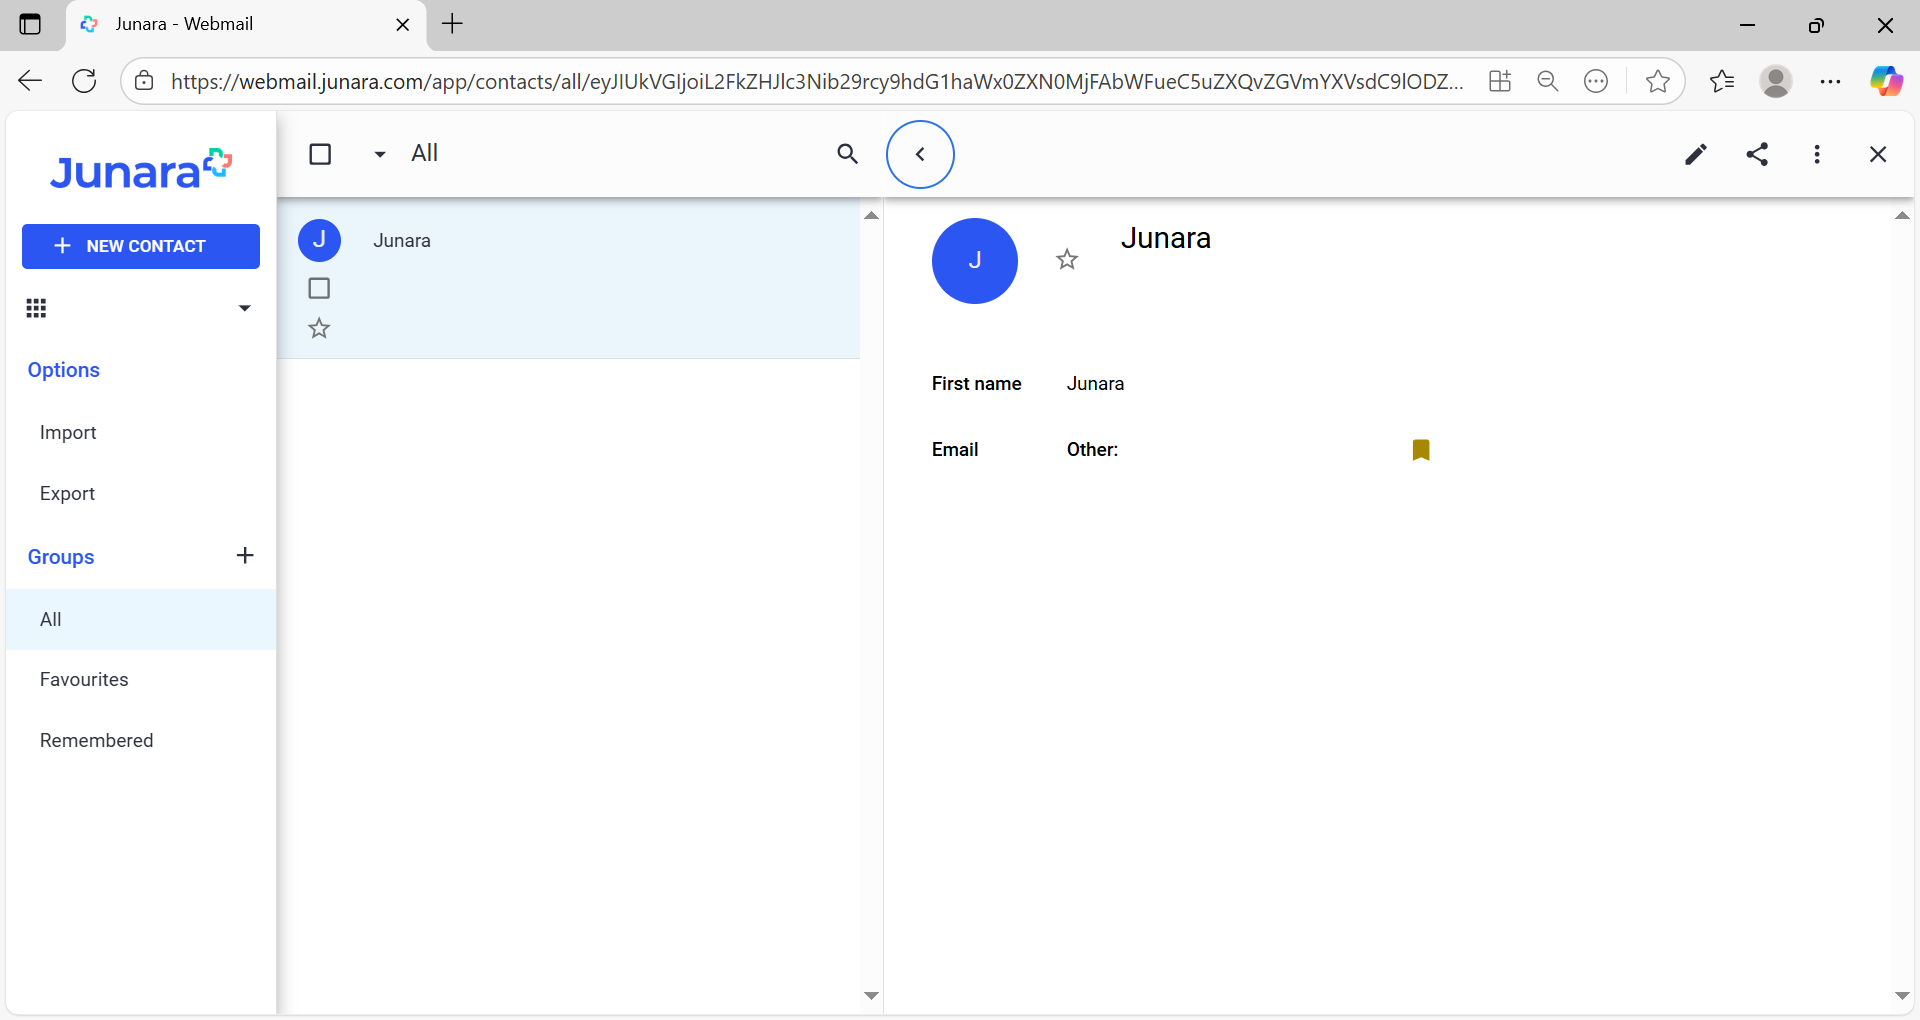Click the back chevron circle button
Image resolution: width=1920 pixels, height=1020 pixels.
tap(920, 154)
